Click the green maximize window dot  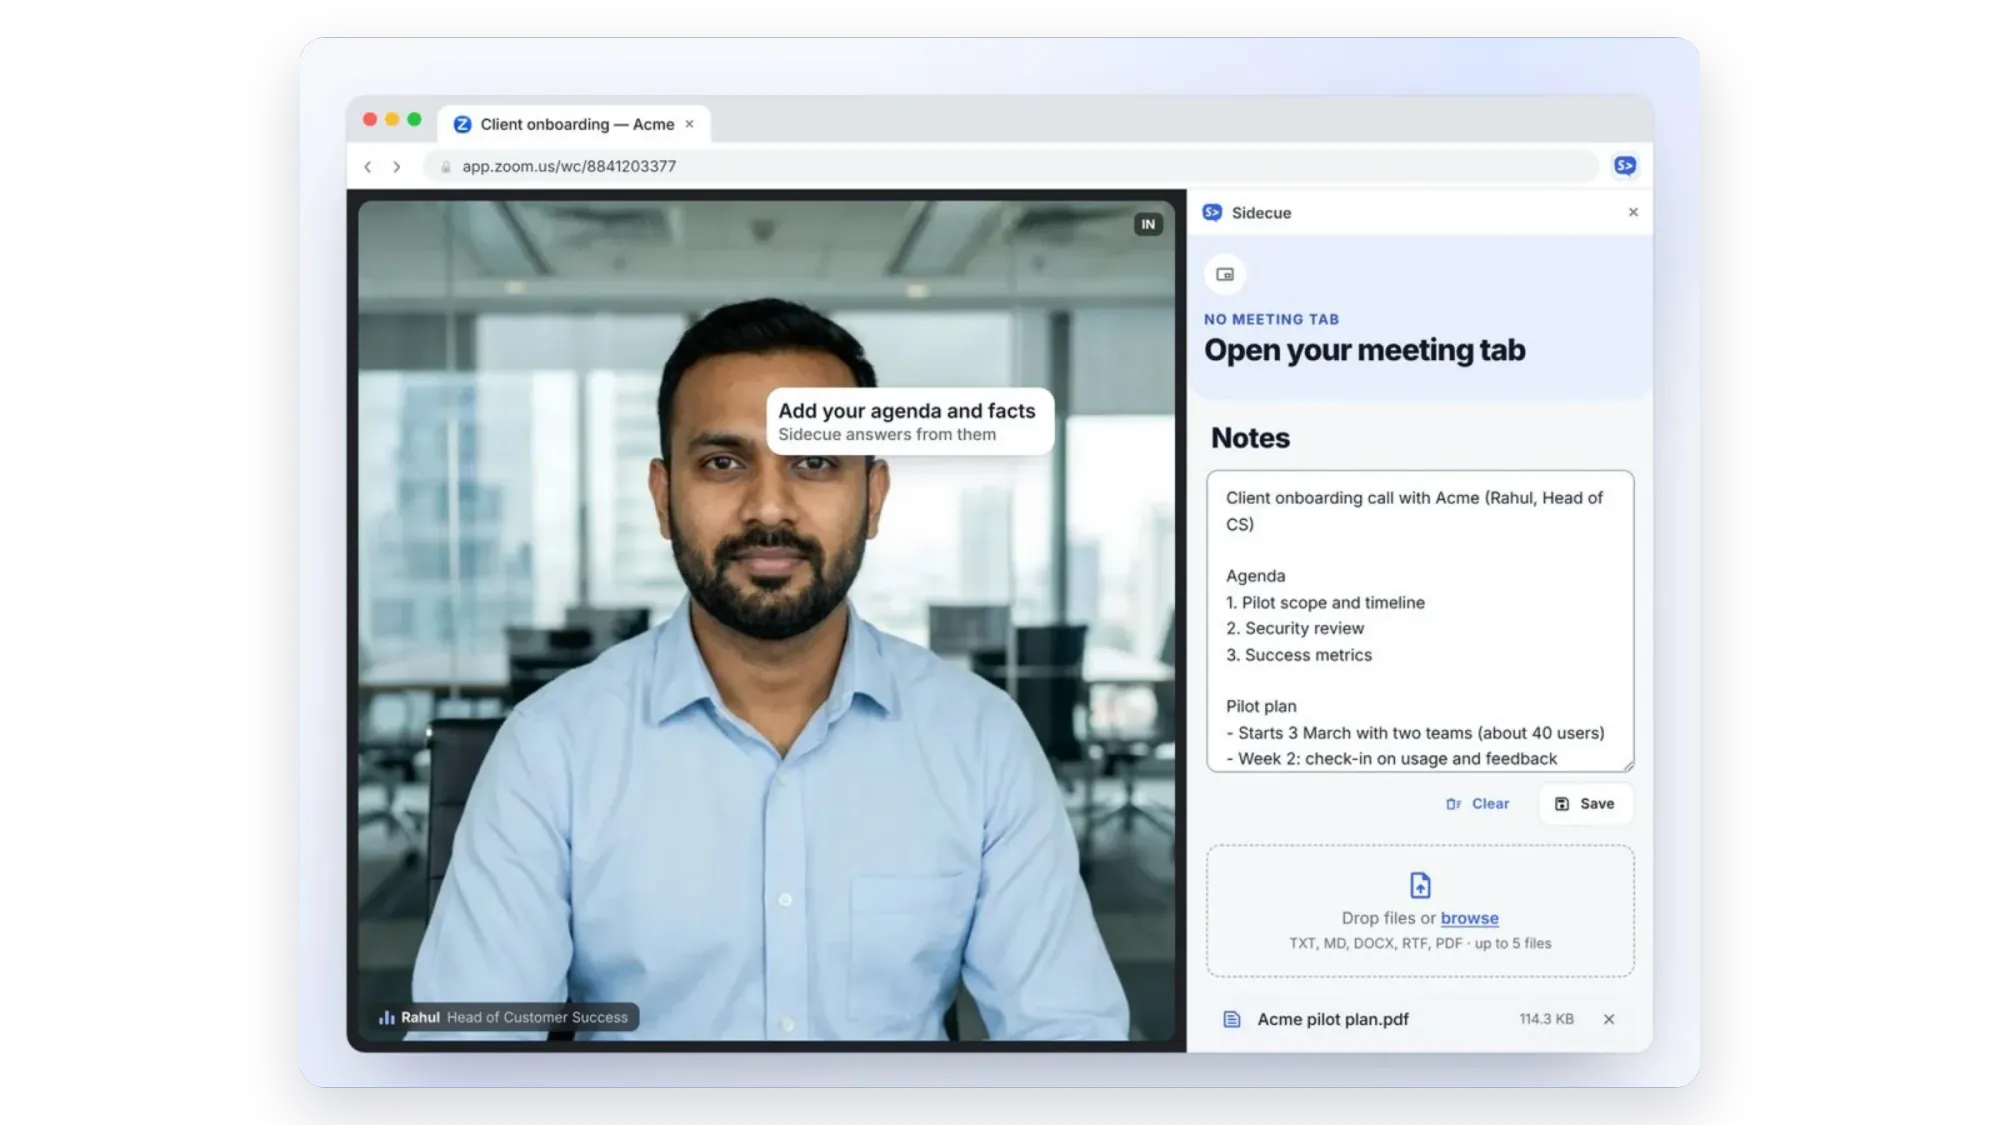[x=414, y=119]
